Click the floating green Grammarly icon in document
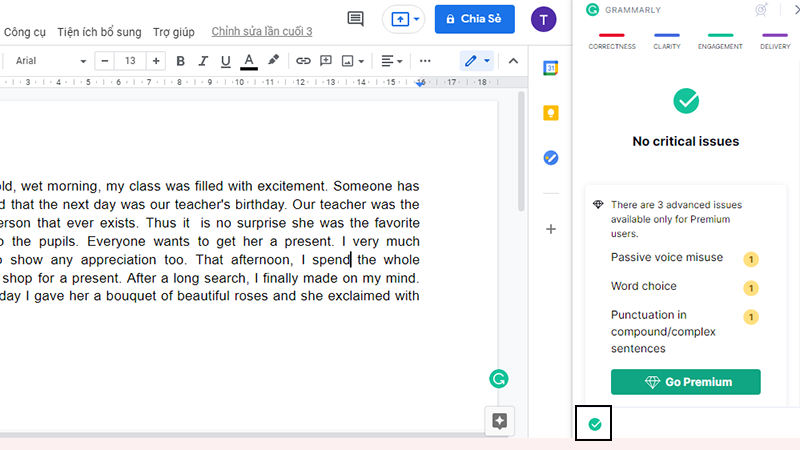800x450 pixels. [x=498, y=379]
